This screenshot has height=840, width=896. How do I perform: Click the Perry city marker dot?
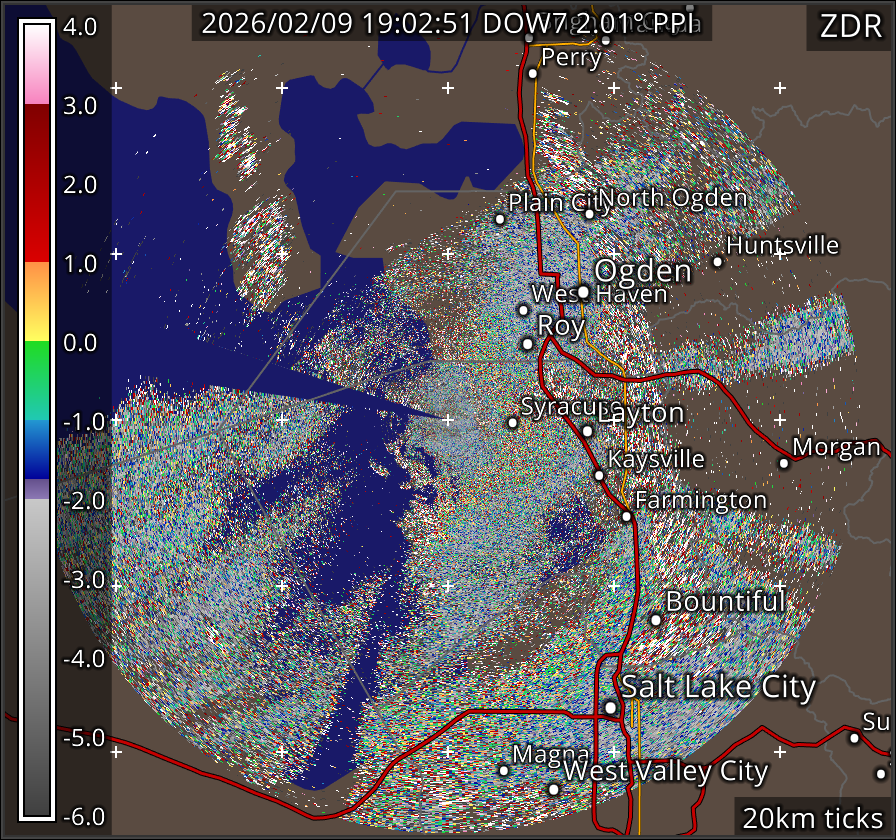533,73
